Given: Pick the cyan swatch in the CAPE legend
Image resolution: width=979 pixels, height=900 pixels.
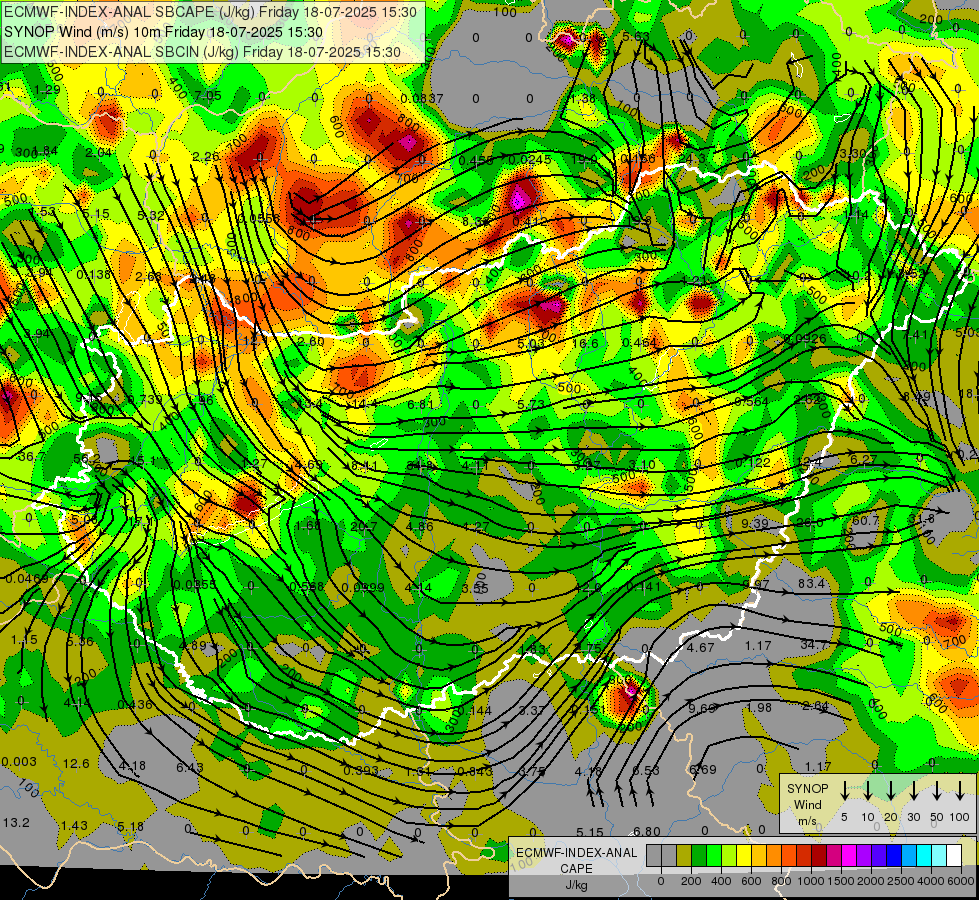Looking at the screenshot, I should 923,856.
